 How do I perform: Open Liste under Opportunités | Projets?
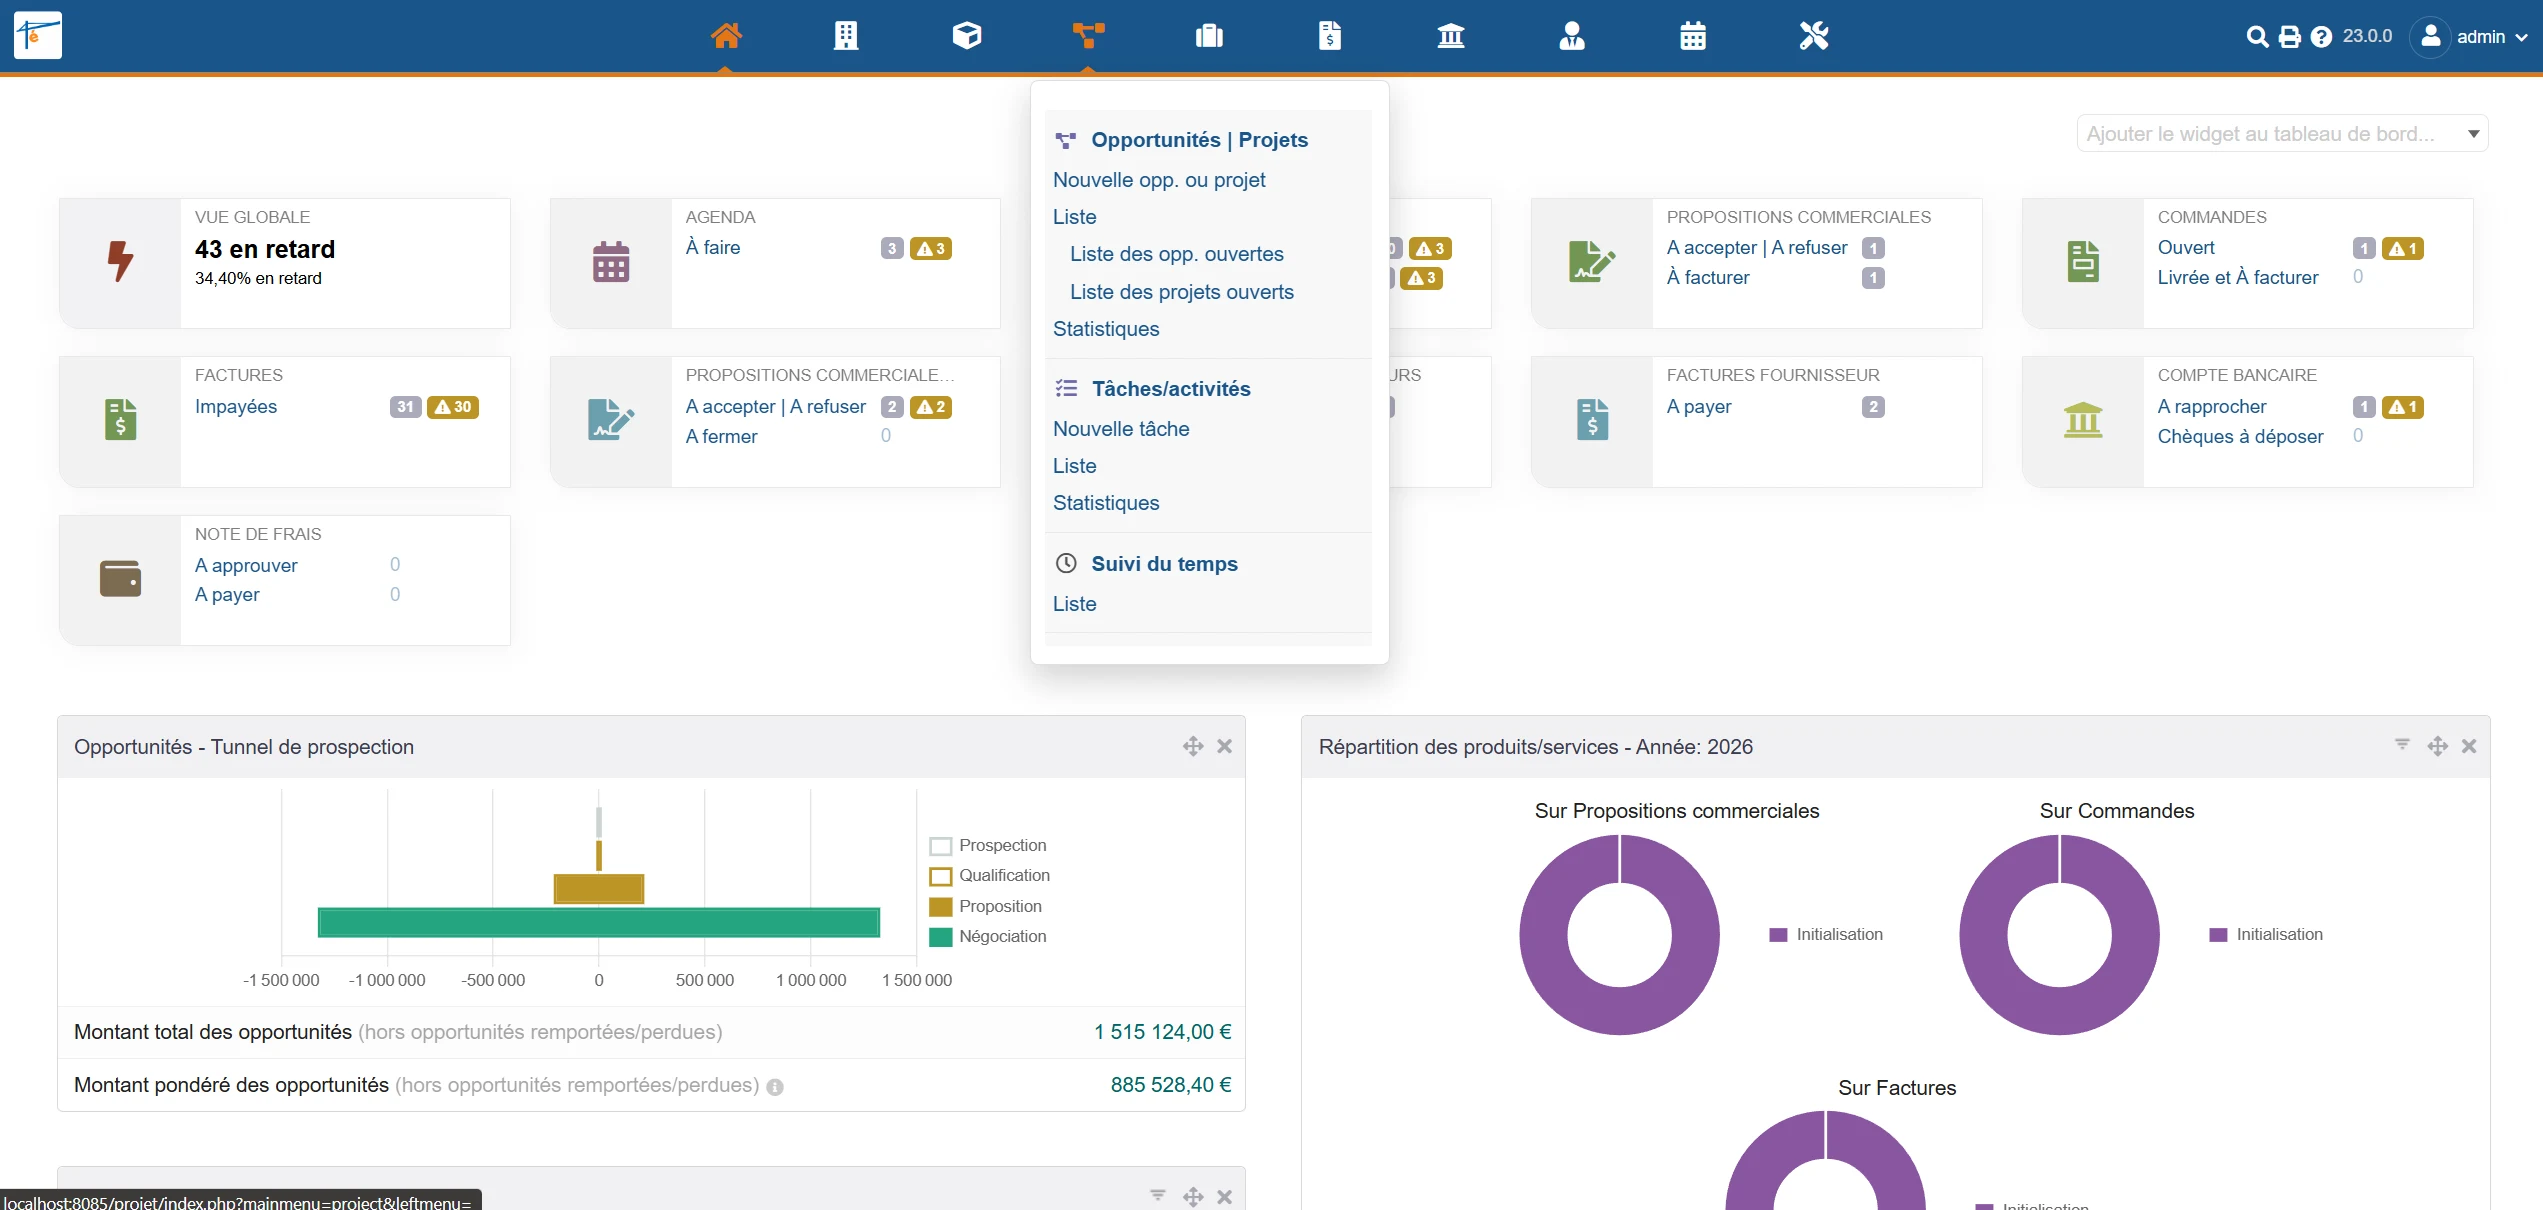pyautogui.click(x=1075, y=217)
